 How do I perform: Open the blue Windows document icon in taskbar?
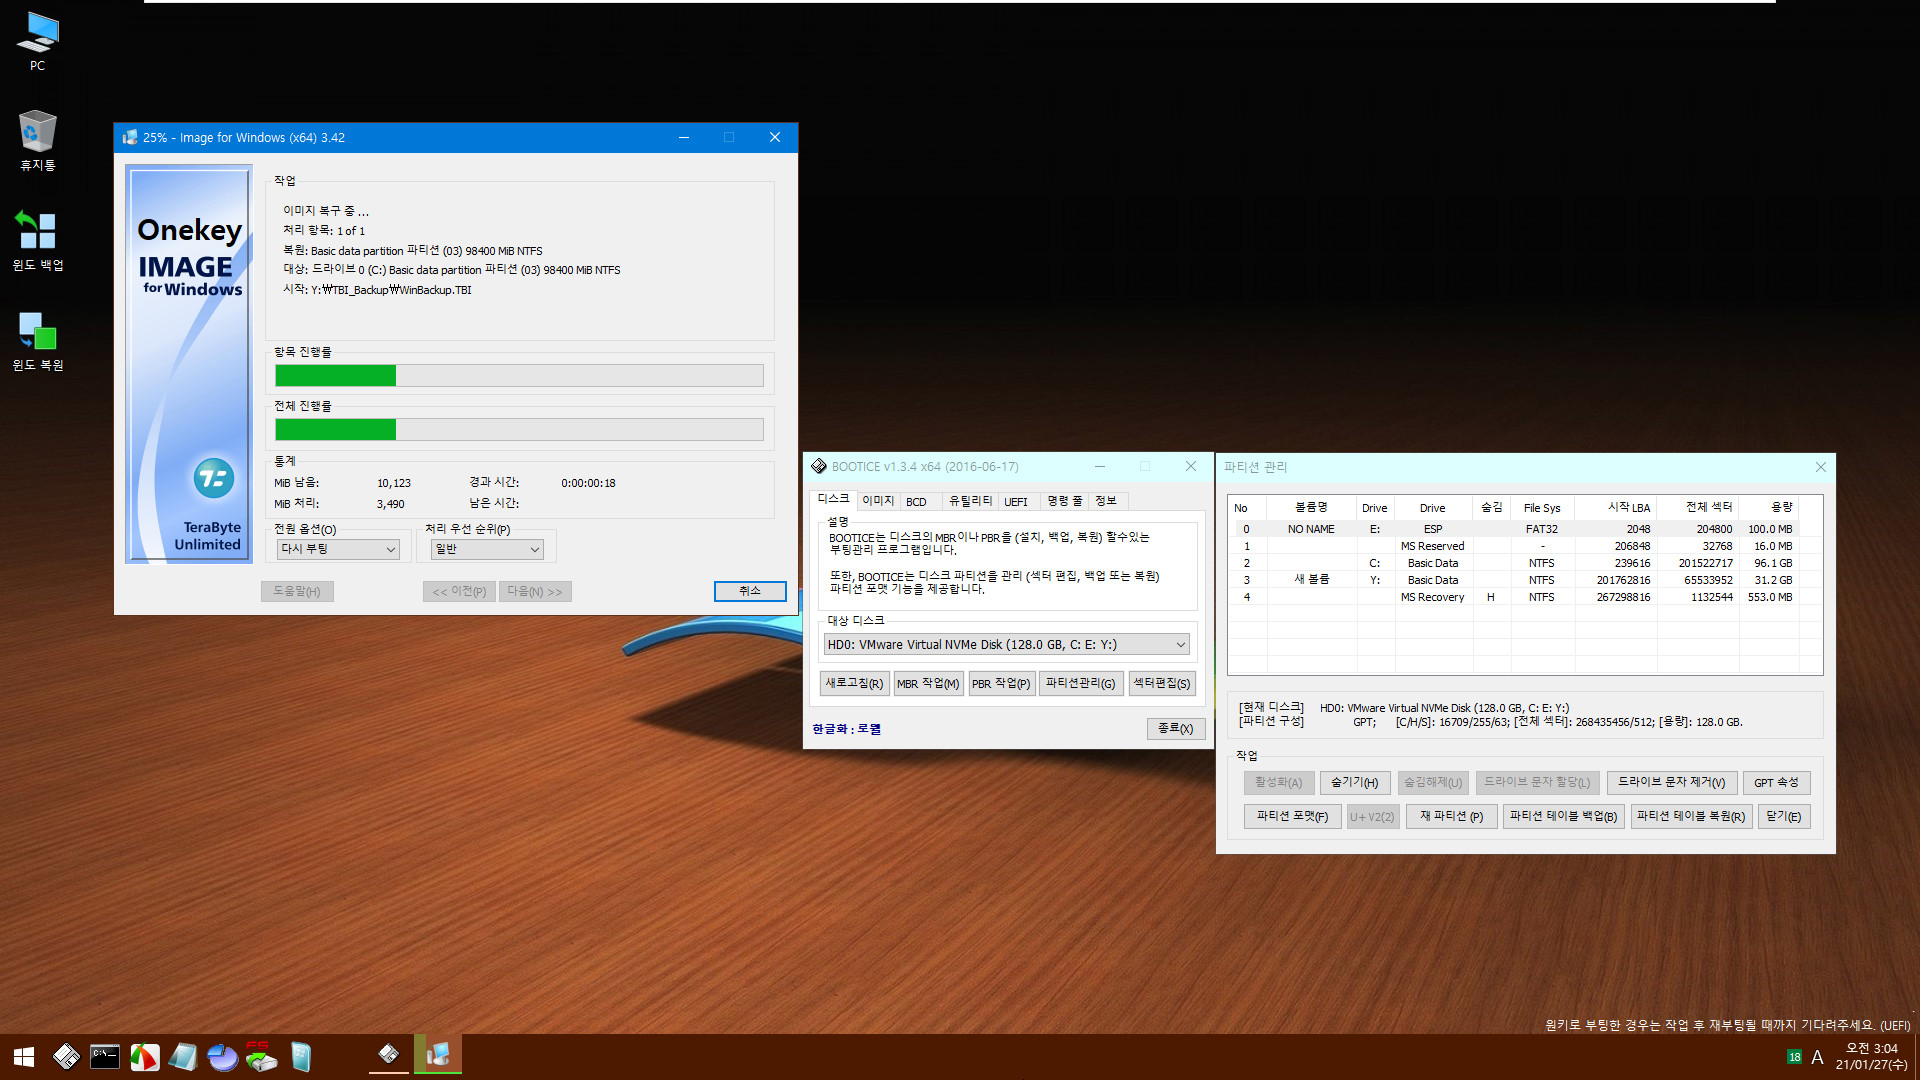[301, 1057]
